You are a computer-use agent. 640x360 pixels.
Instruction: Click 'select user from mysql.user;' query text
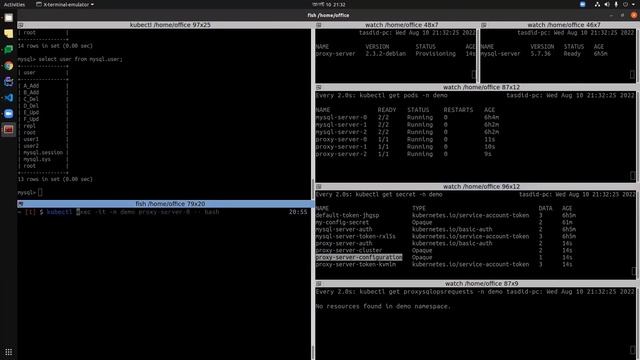(80, 59)
